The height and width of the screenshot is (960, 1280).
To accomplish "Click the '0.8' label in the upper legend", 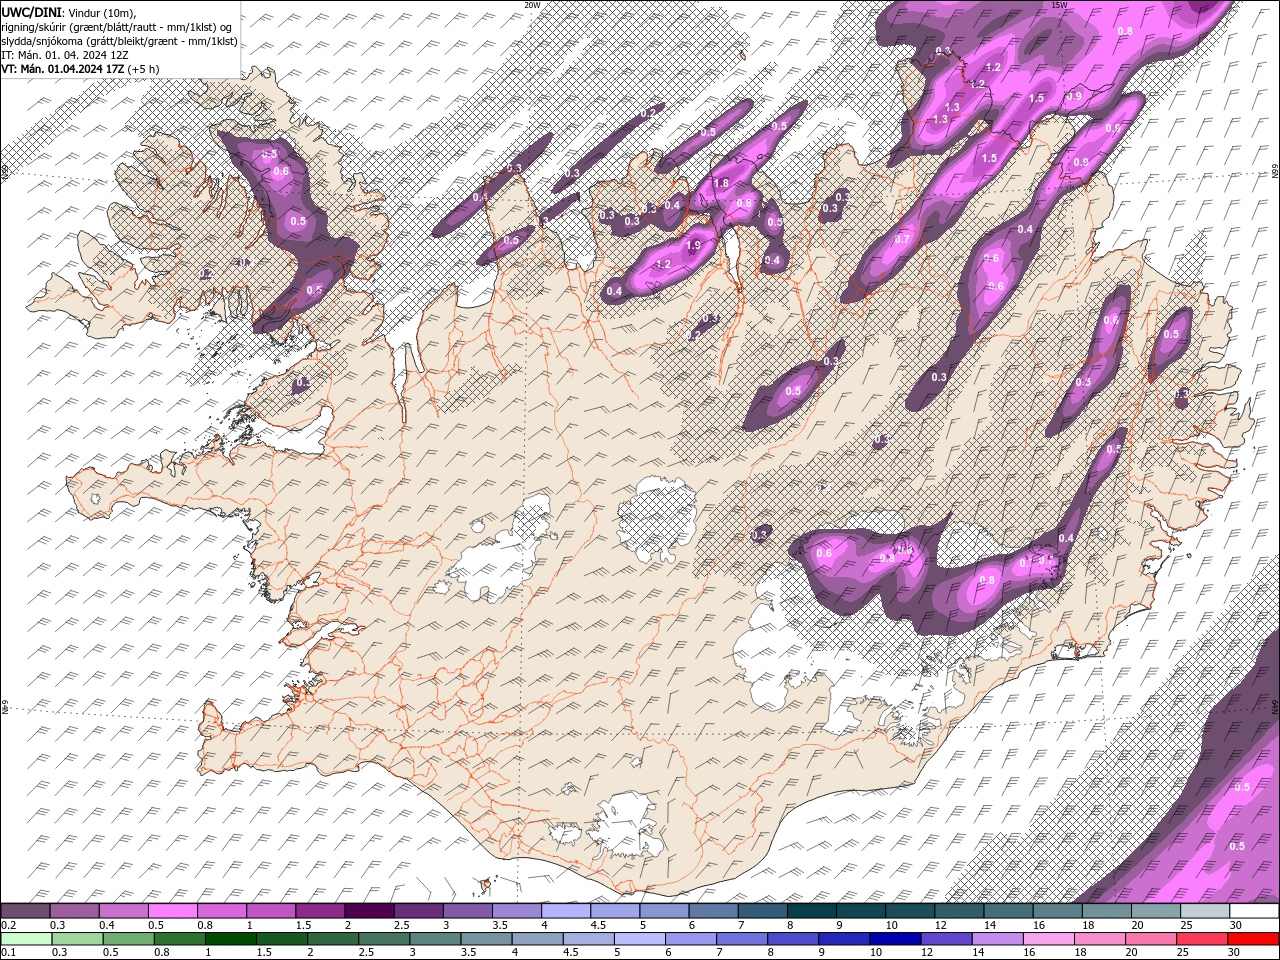I will [x=205, y=925].
